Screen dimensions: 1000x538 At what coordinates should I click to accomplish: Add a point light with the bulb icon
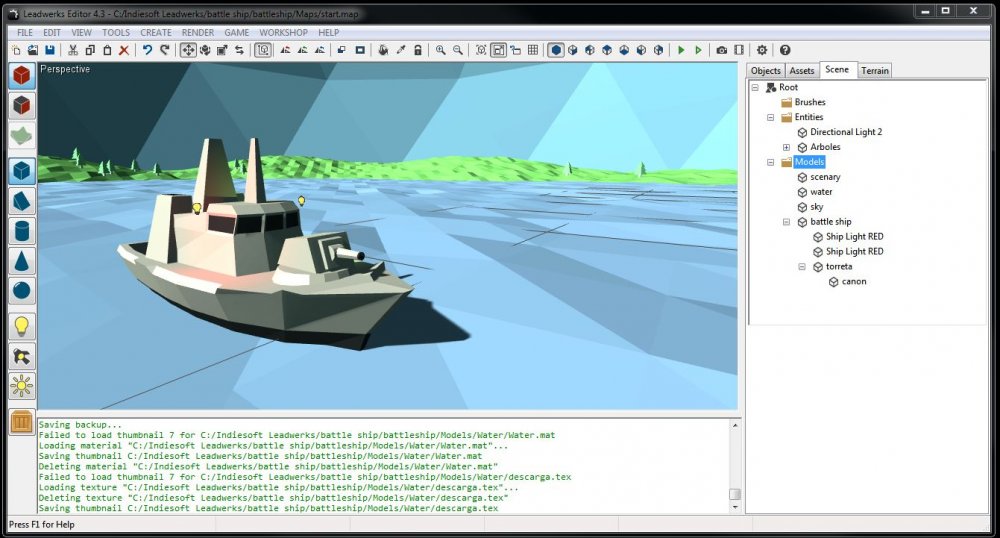[22, 326]
